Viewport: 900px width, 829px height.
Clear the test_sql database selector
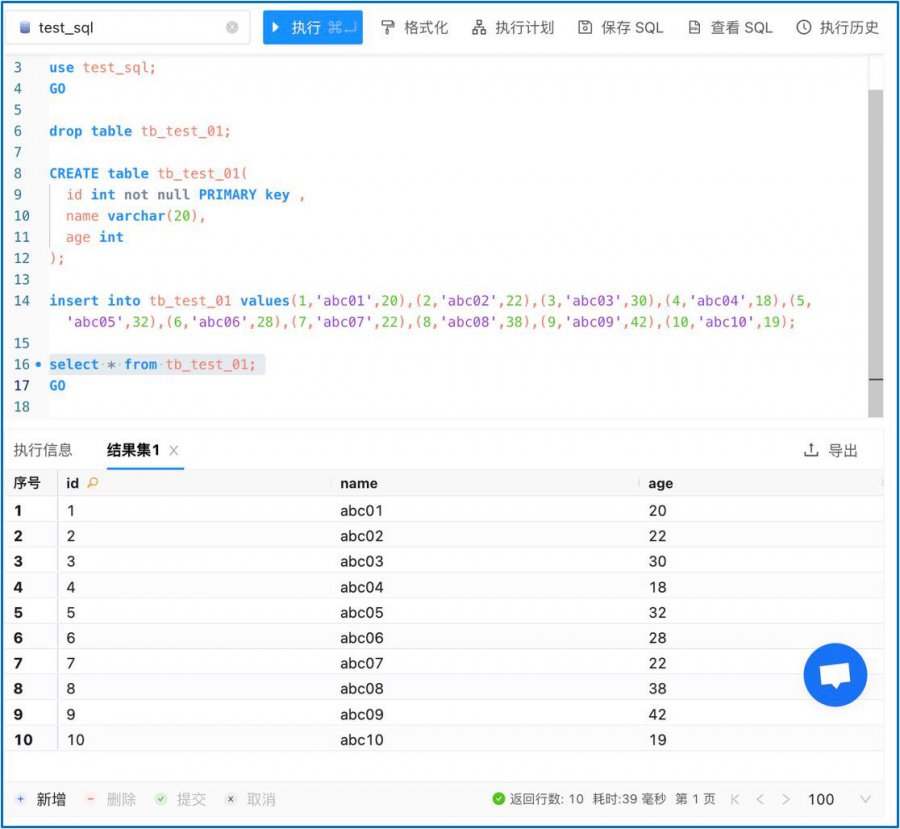[x=232, y=28]
